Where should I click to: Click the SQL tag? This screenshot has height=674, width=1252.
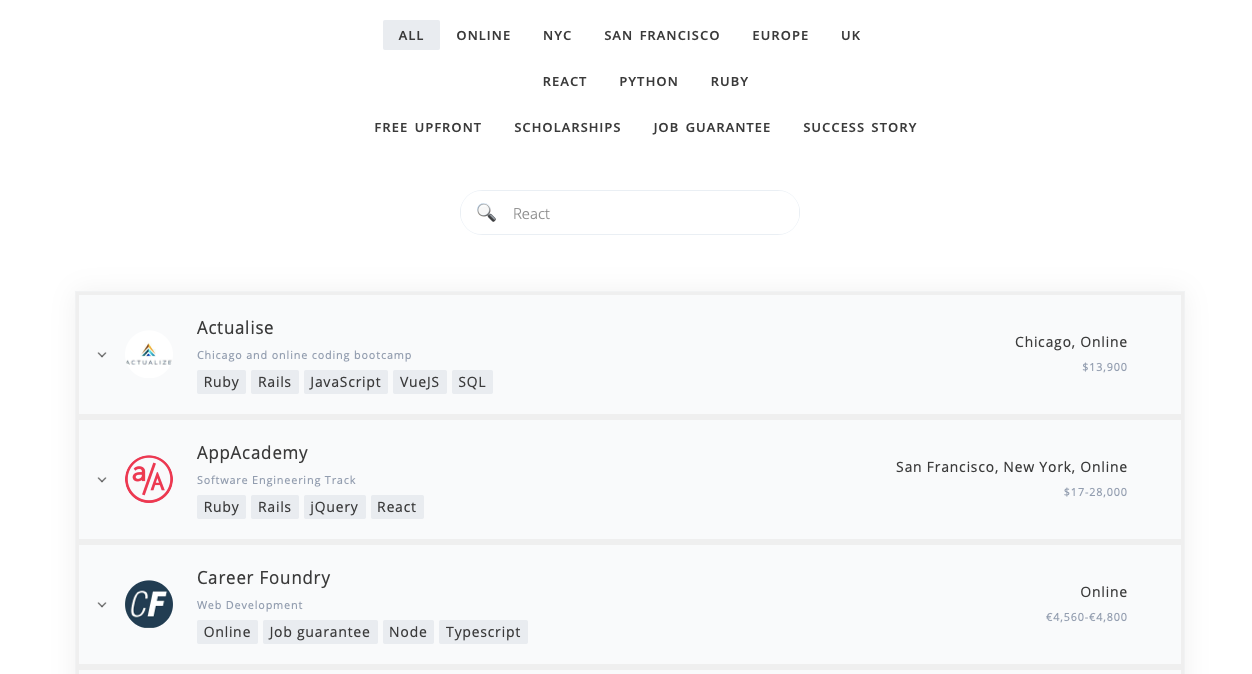(472, 382)
